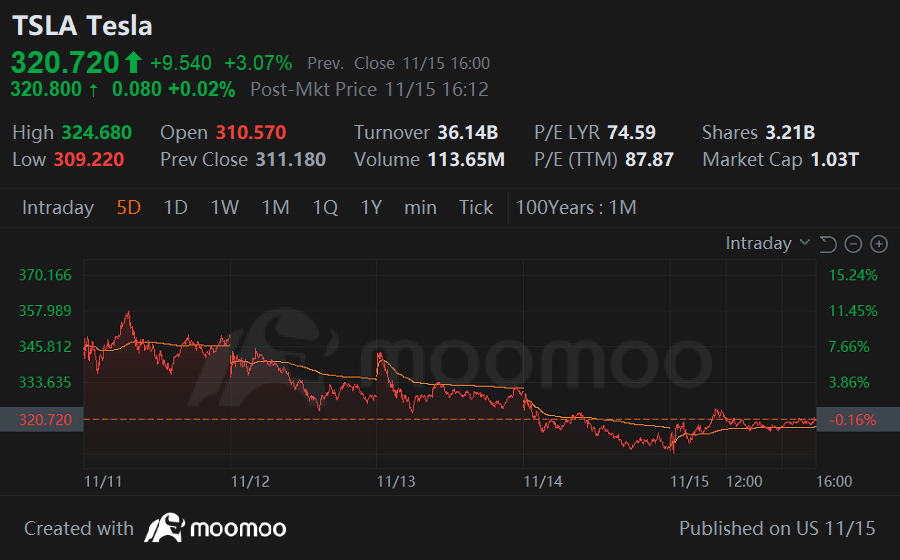Choose the 1Y chart period
Image resolution: width=900 pixels, height=560 pixels.
tap(371, 207)
